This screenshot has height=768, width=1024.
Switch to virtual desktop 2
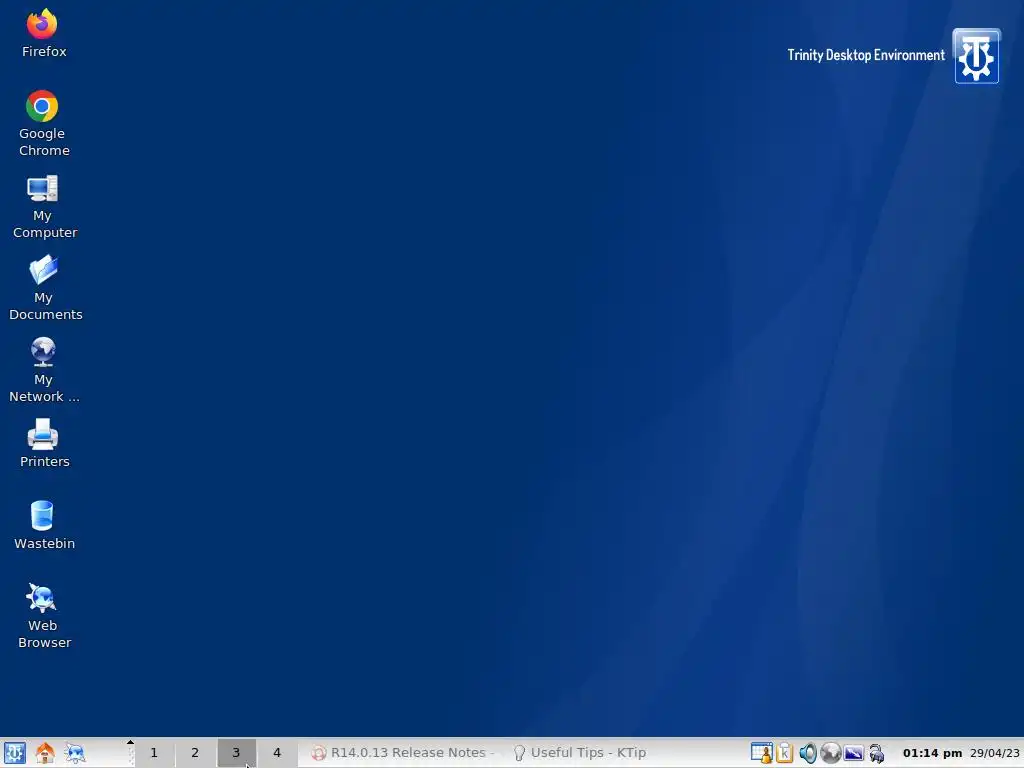tap(195, 753)
